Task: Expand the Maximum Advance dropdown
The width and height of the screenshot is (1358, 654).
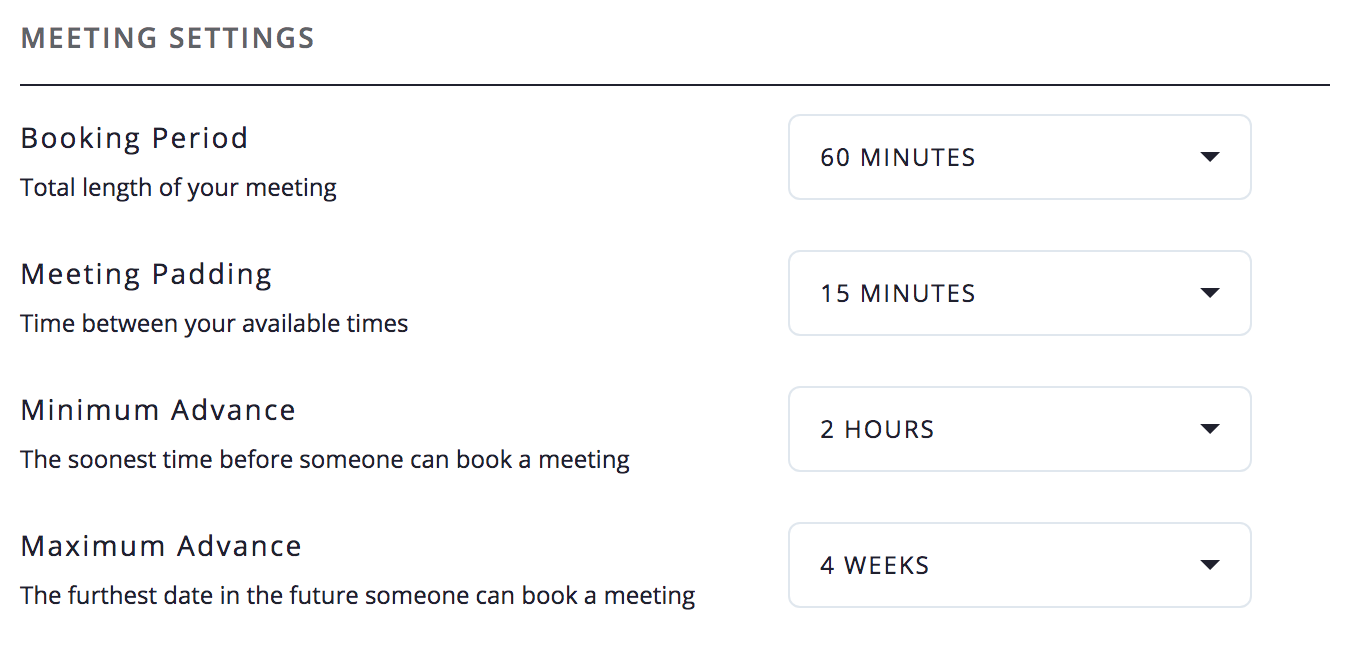Action: tap(1019, 565)
